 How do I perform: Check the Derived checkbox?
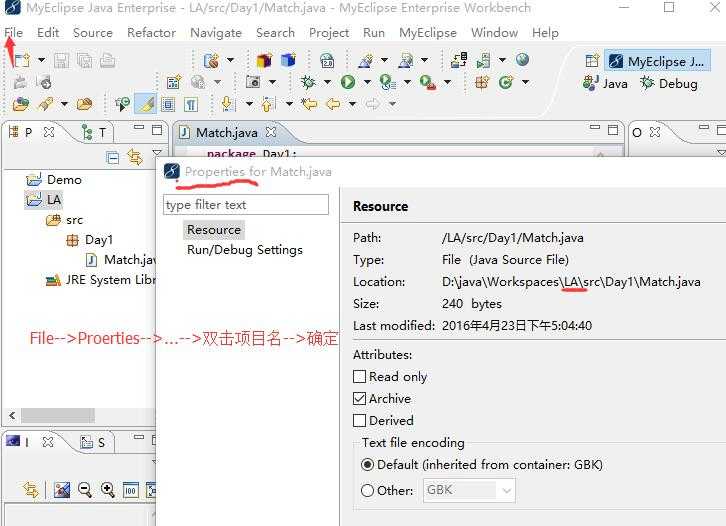pos(359,420)
